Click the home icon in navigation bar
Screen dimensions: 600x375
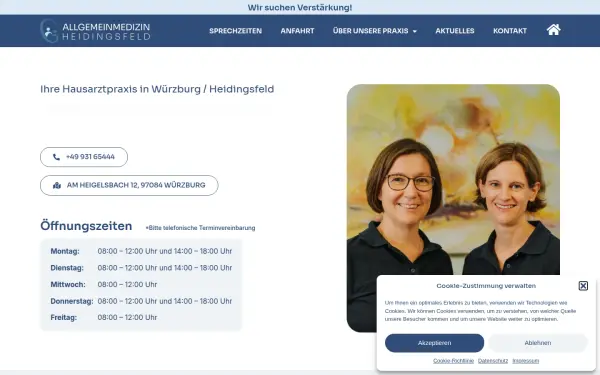coord(553,30)
